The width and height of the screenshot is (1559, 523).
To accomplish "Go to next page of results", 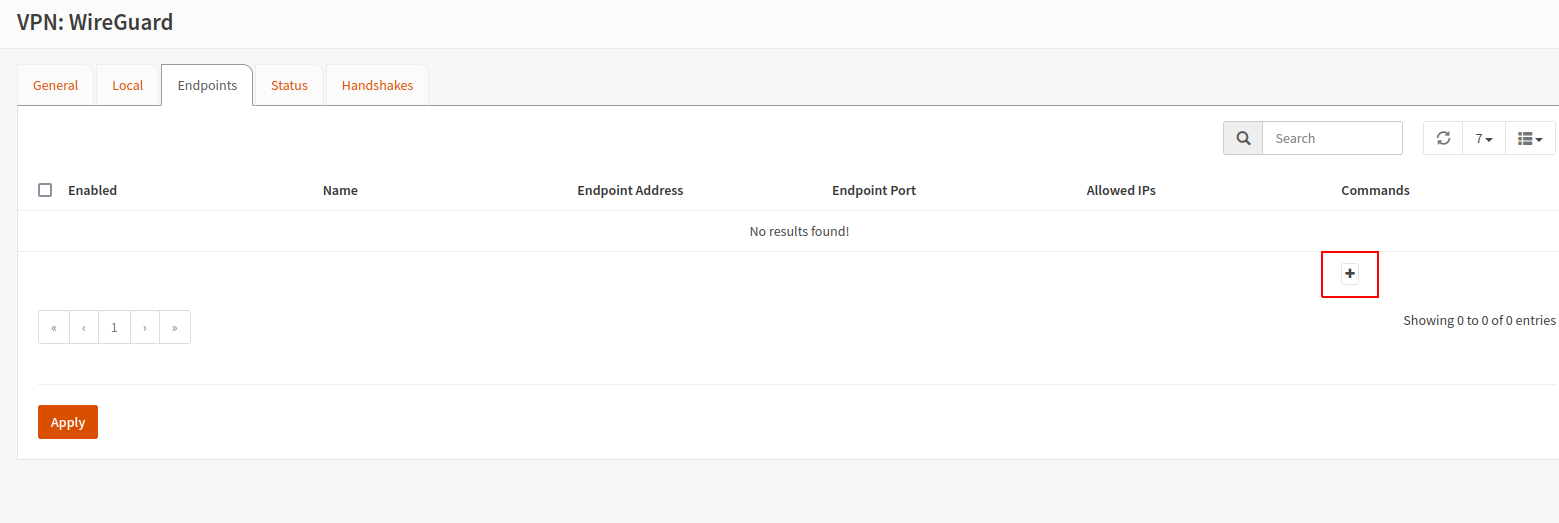I will pos(145,327).
